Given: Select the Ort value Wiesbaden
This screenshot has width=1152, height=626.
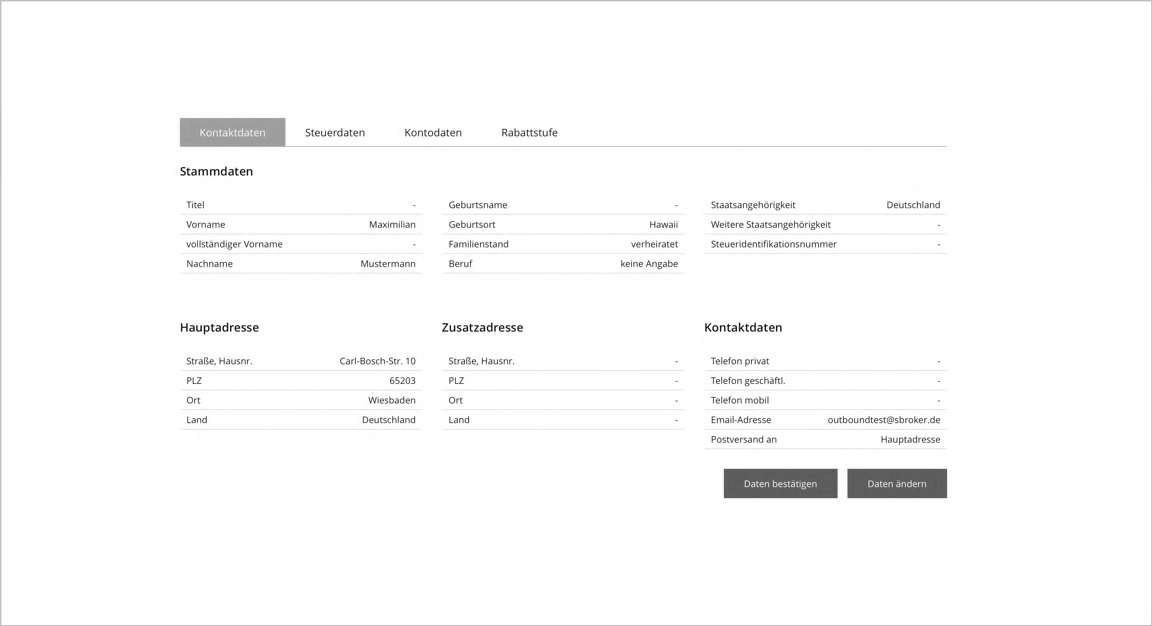Looking at the screenshot, I should click(392, 400).
